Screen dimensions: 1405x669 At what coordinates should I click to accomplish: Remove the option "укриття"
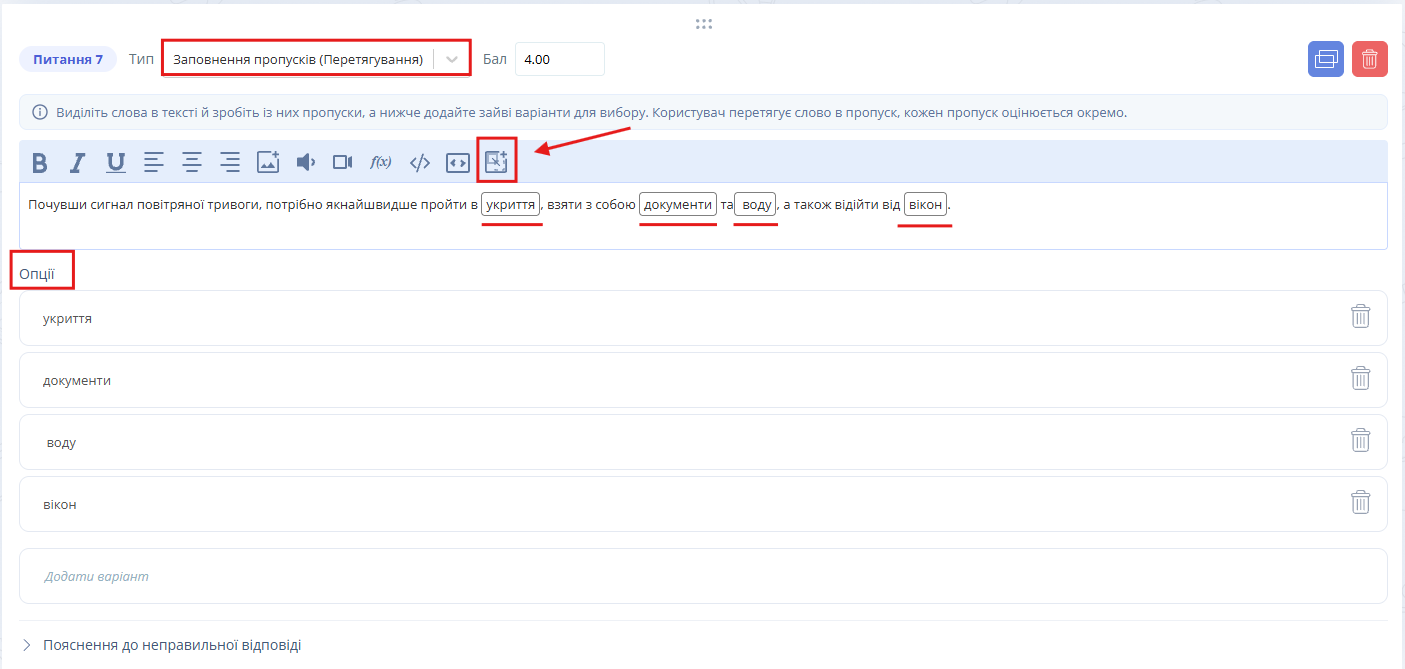[x=1361, y=317]
